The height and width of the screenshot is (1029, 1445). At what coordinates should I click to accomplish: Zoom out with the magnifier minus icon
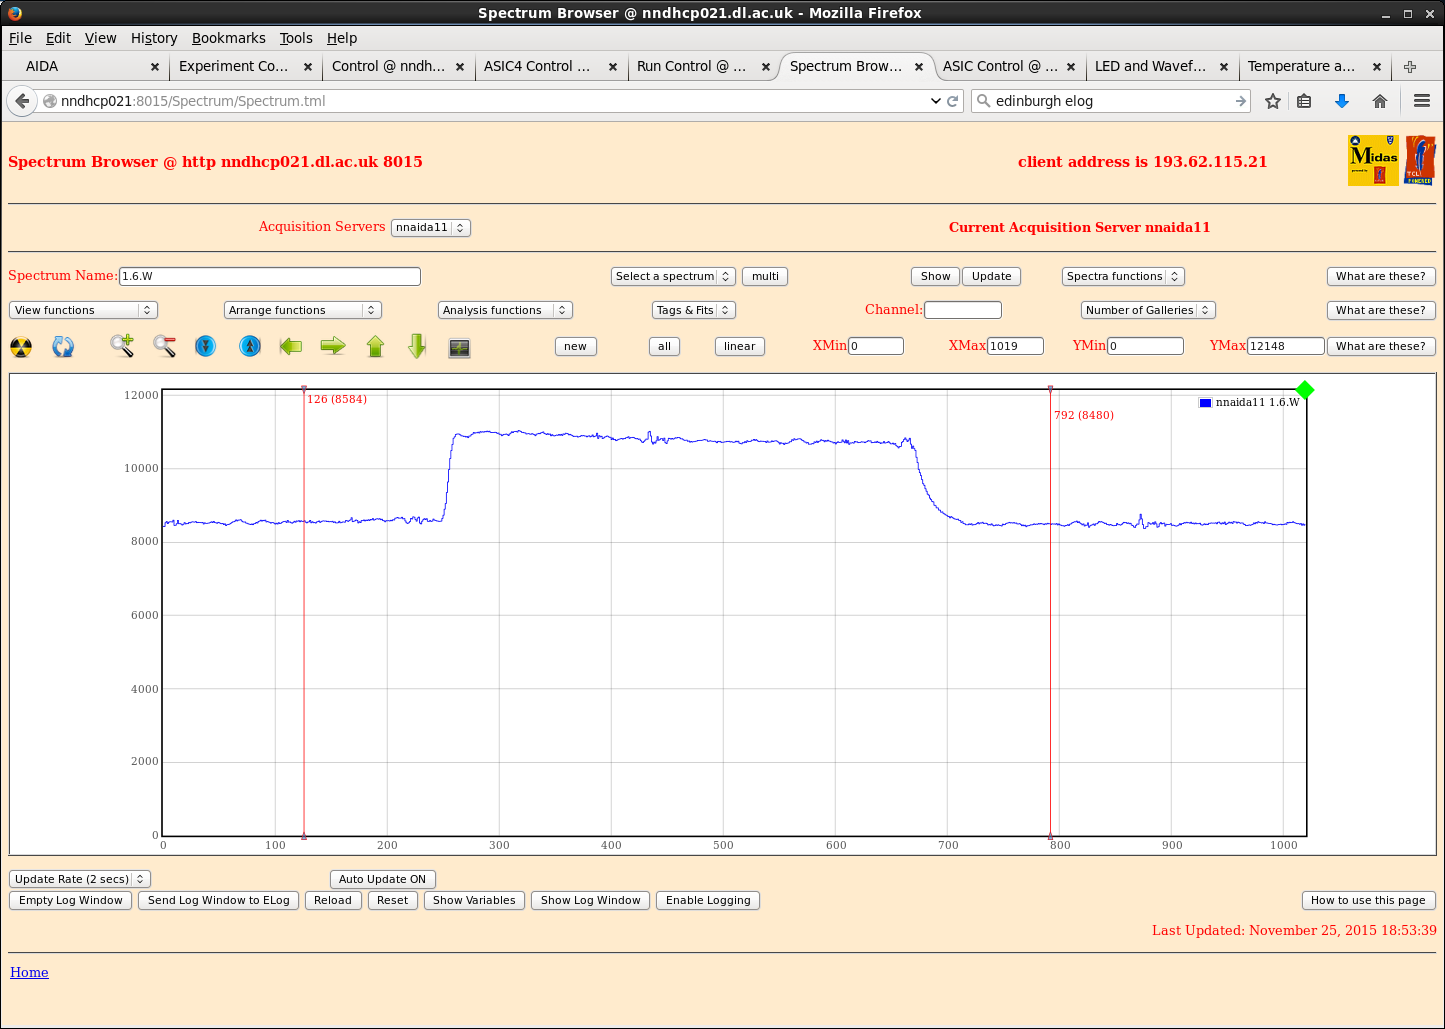coord(165,346)
